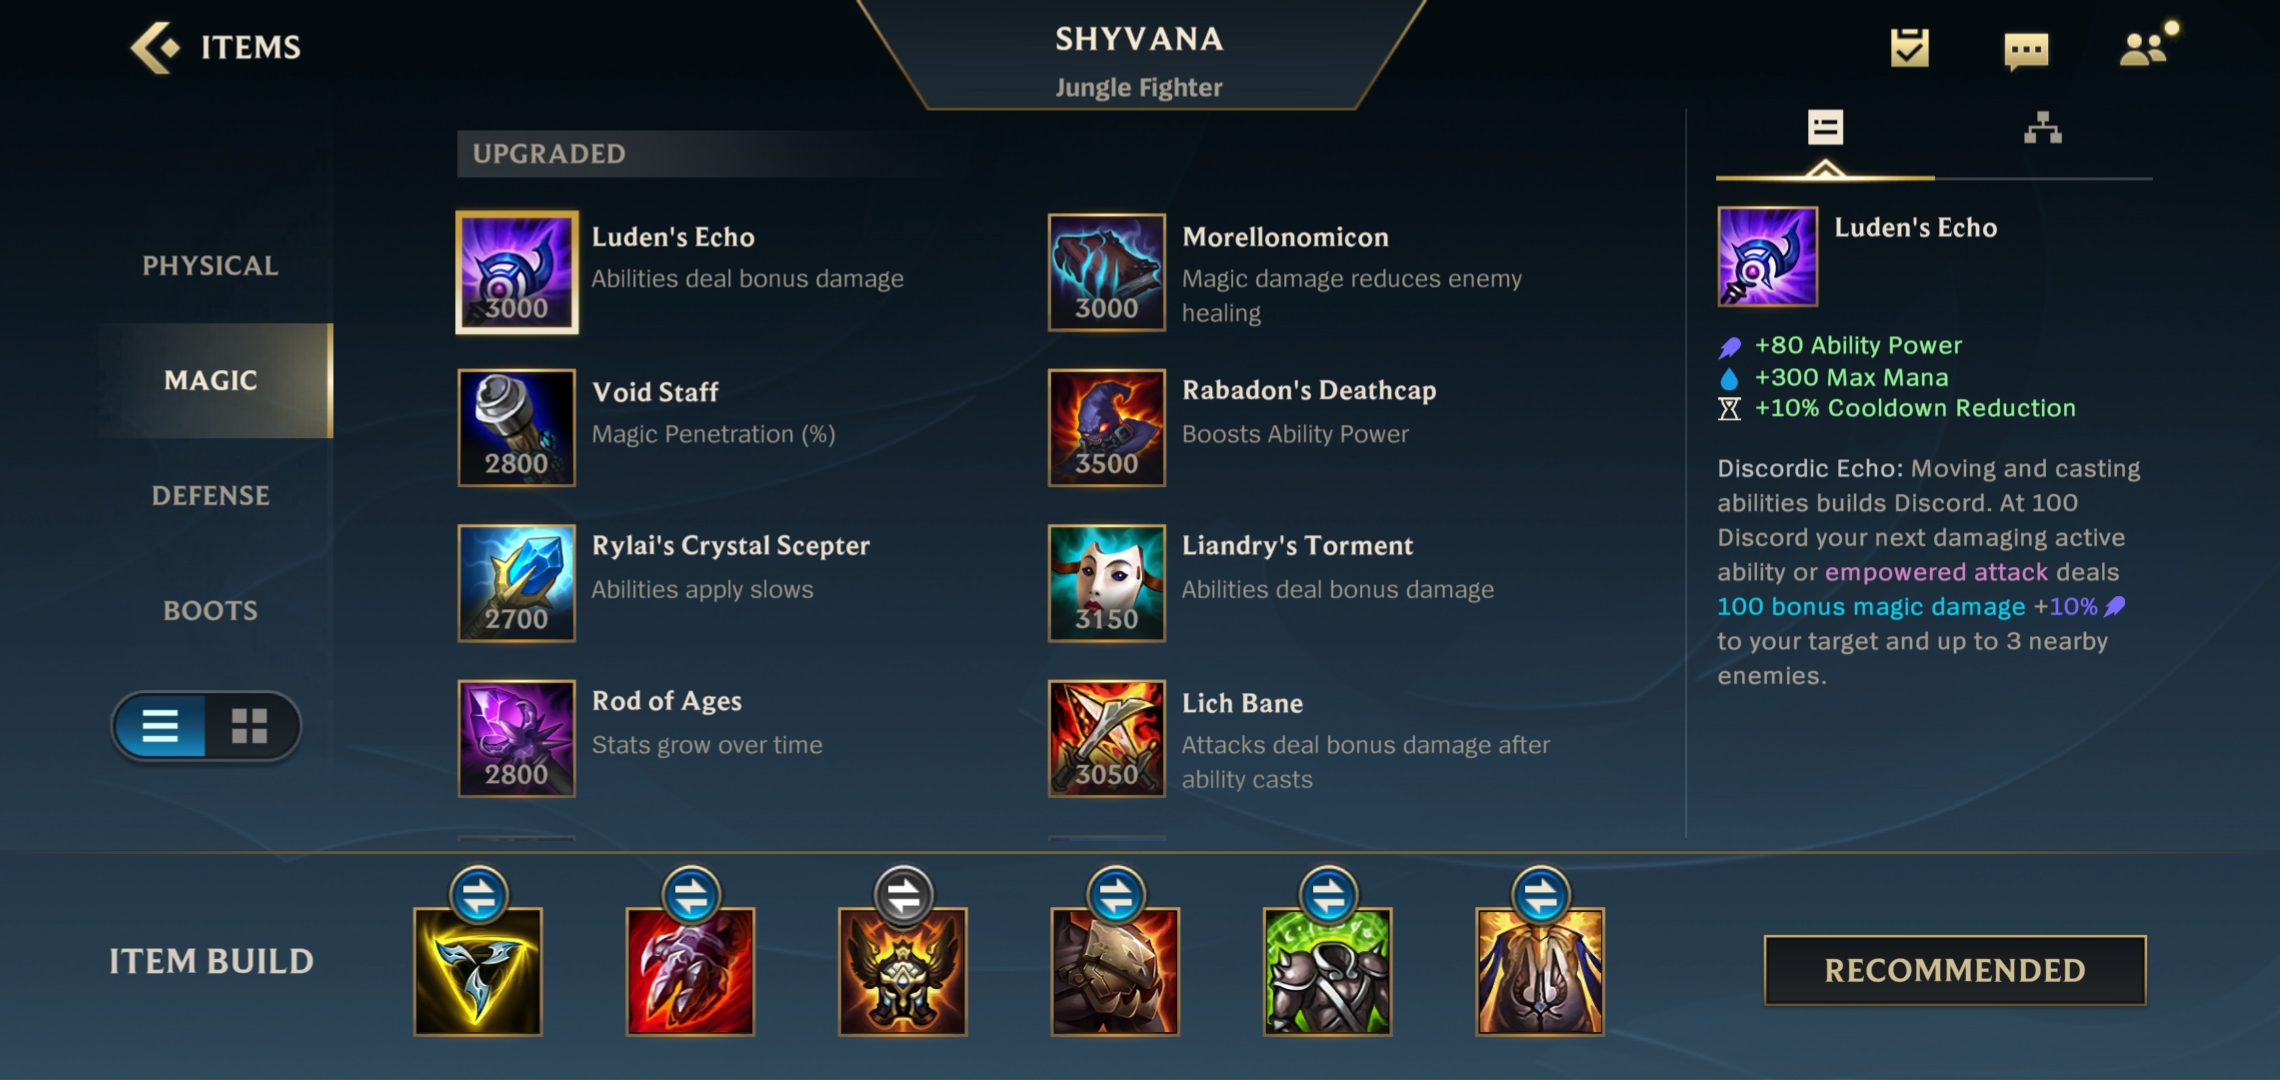Click the Recommended build button

point(1954,970)
